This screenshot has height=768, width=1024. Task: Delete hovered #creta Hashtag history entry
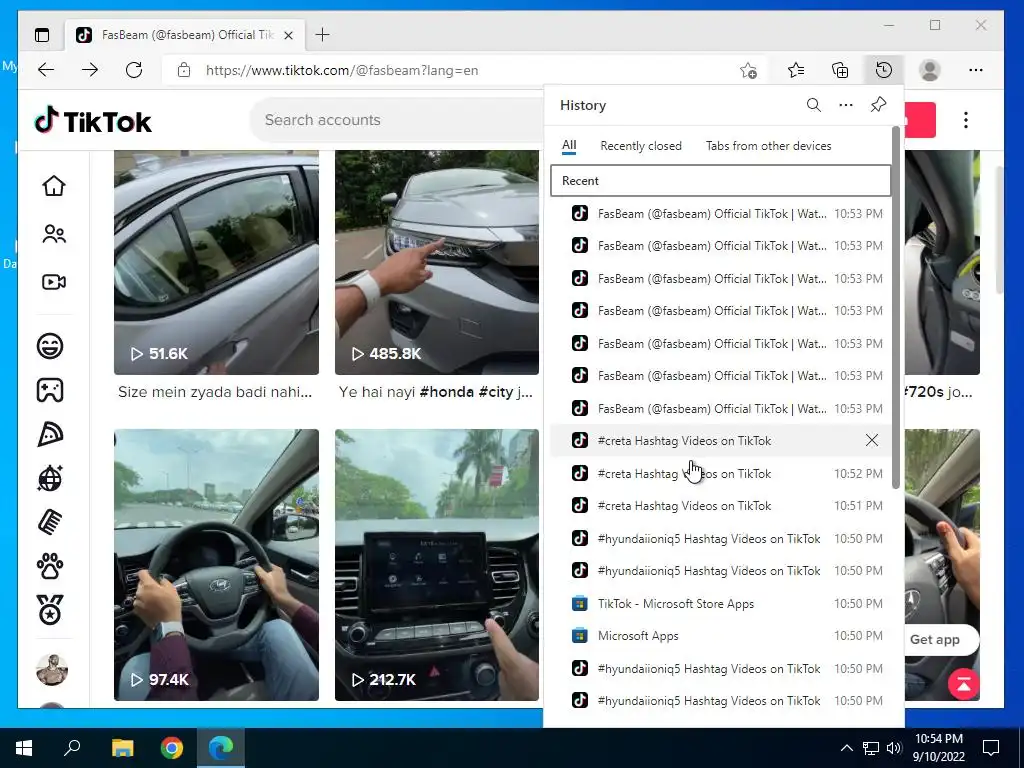[x=872, y=440]
